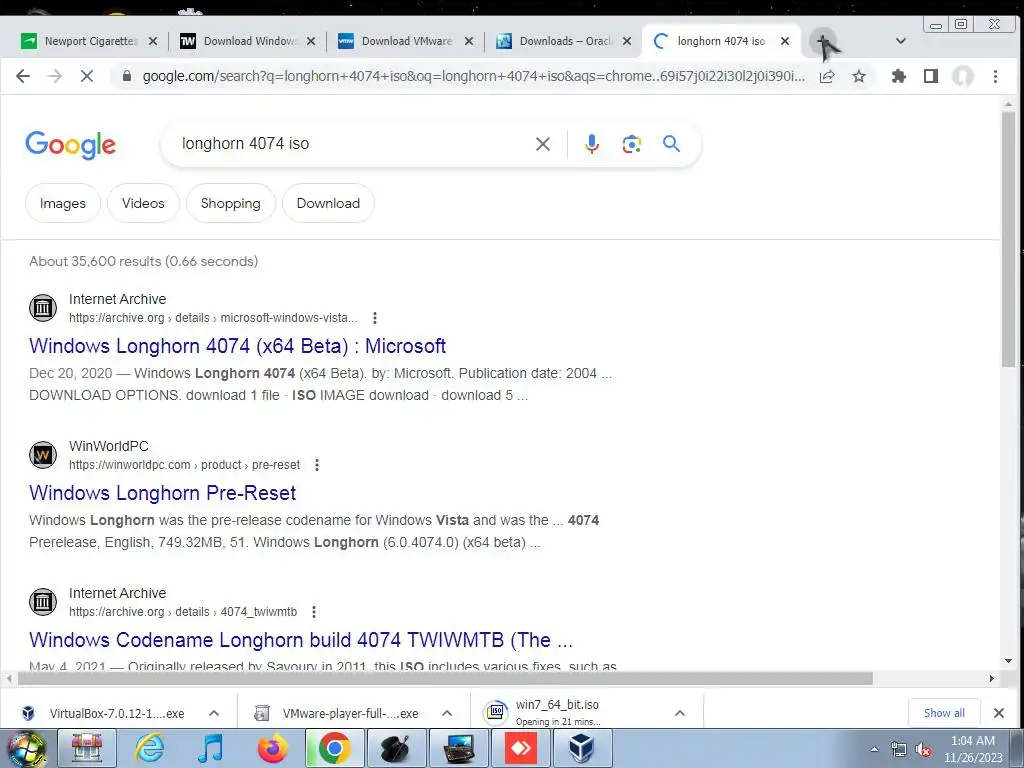
Task: Click the muted volume tray icon
Action: 923,749
